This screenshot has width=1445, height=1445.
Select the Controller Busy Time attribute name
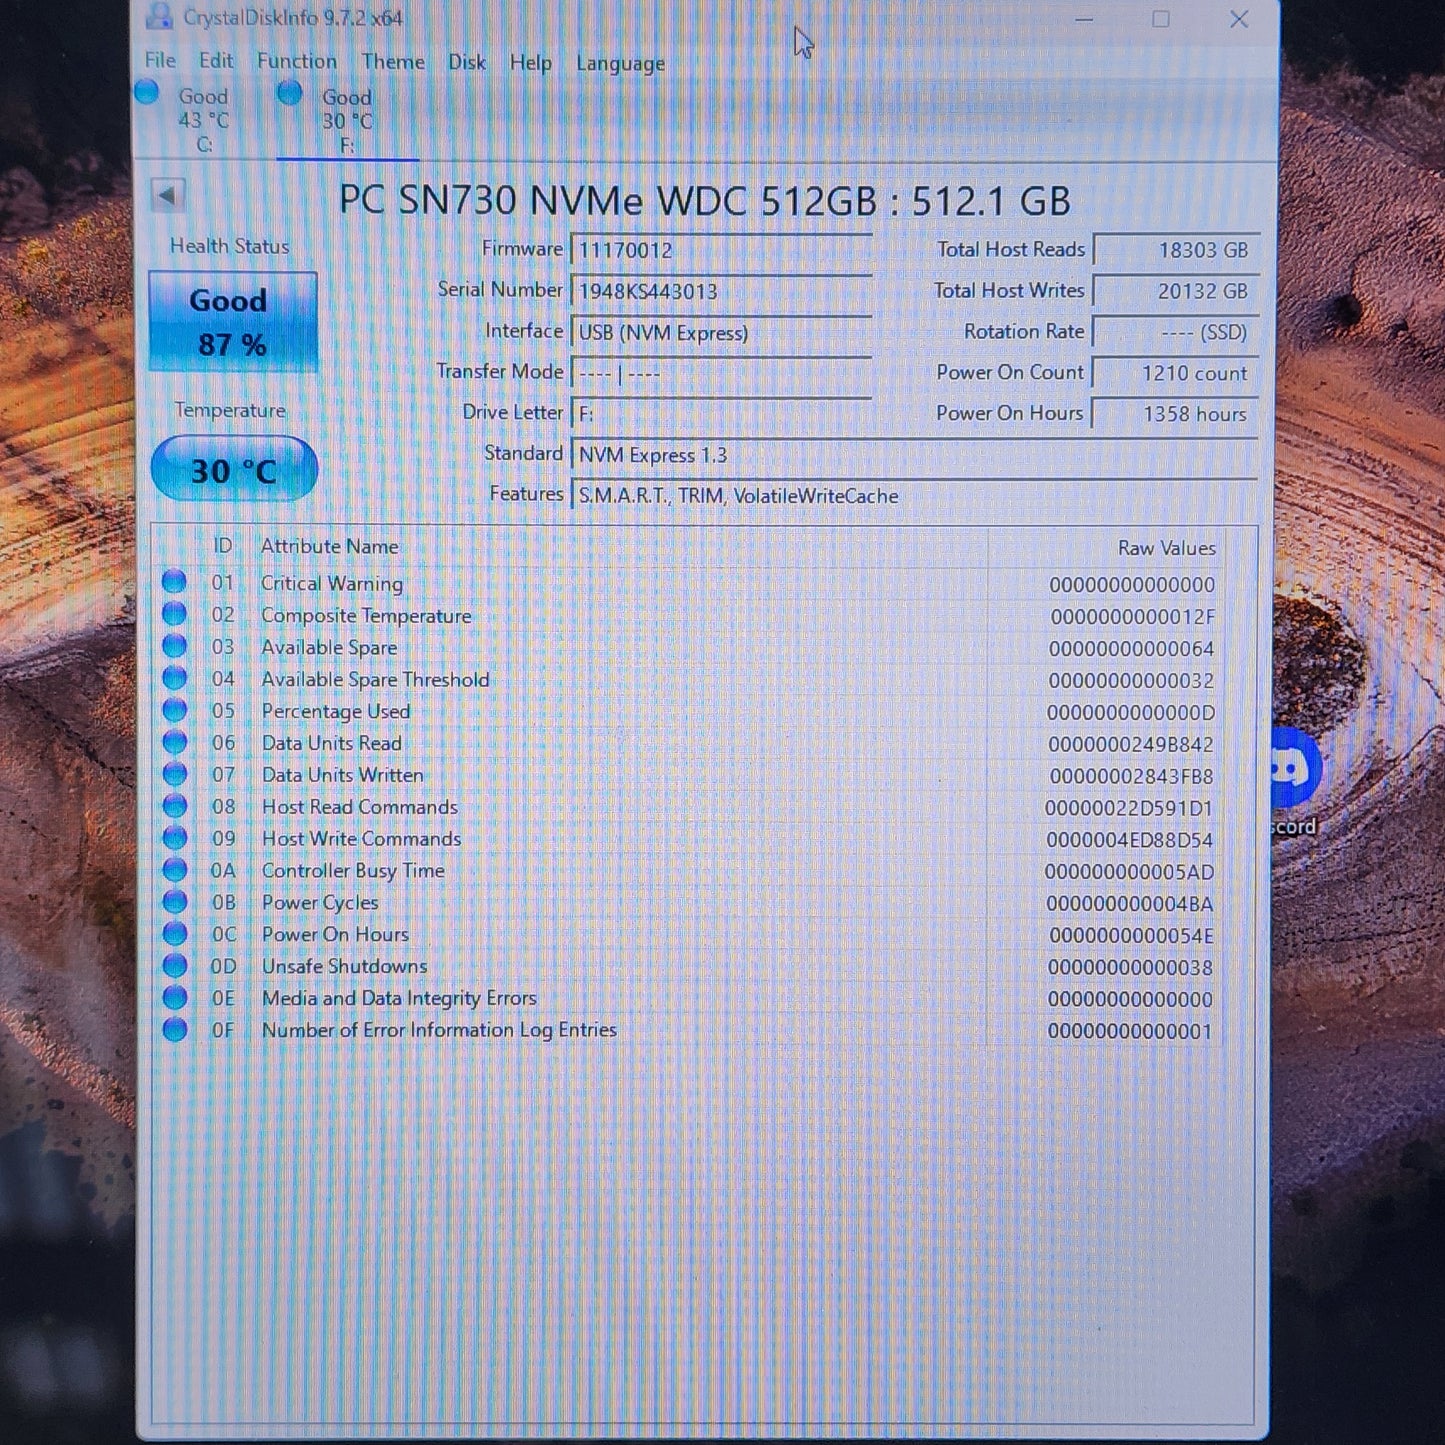point(353,871)
